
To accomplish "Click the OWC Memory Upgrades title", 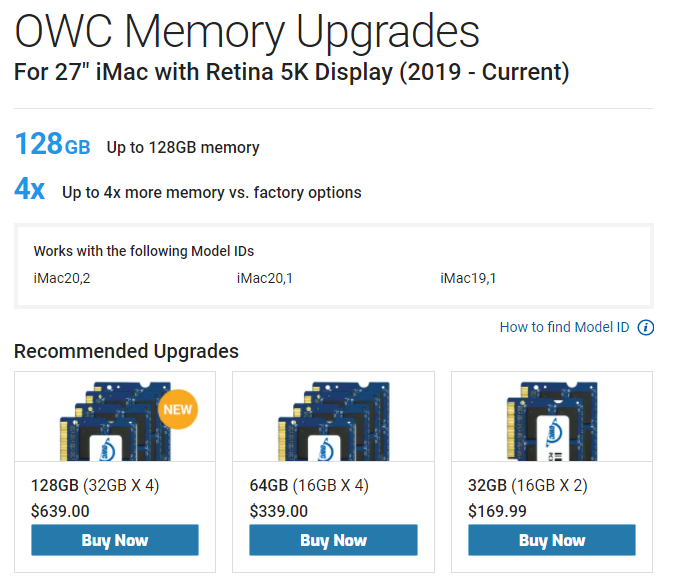I will pos(246,31).
